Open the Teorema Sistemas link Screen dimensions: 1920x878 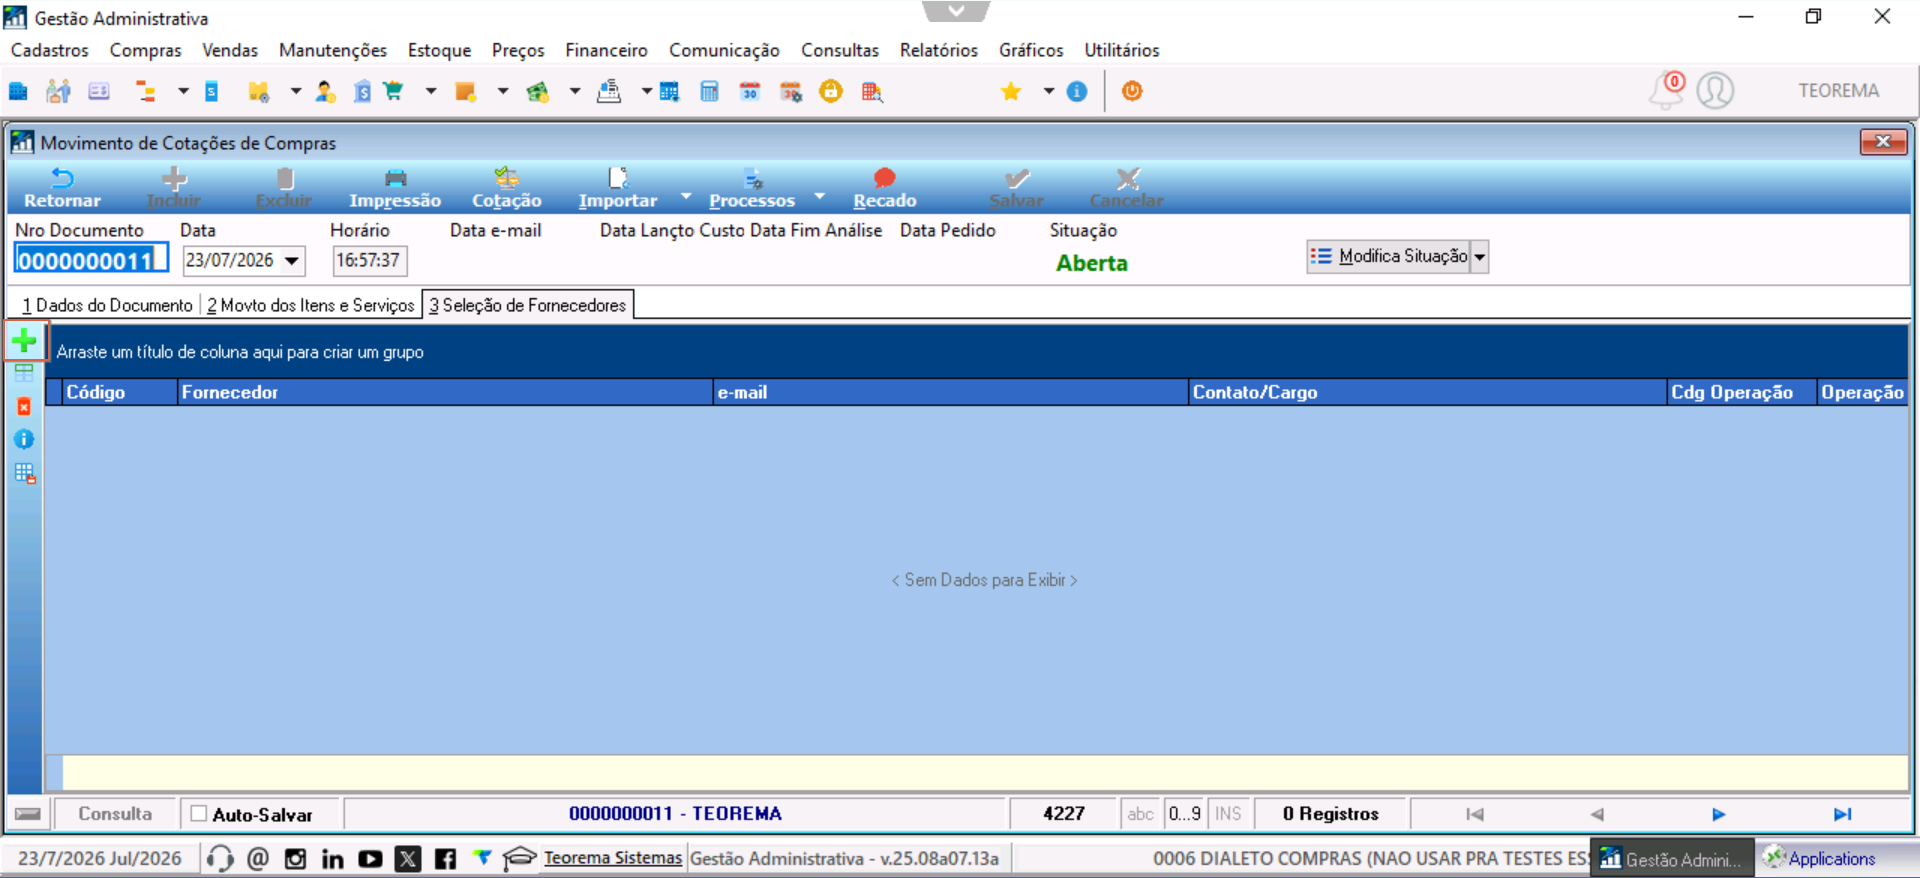pos(613,858)
